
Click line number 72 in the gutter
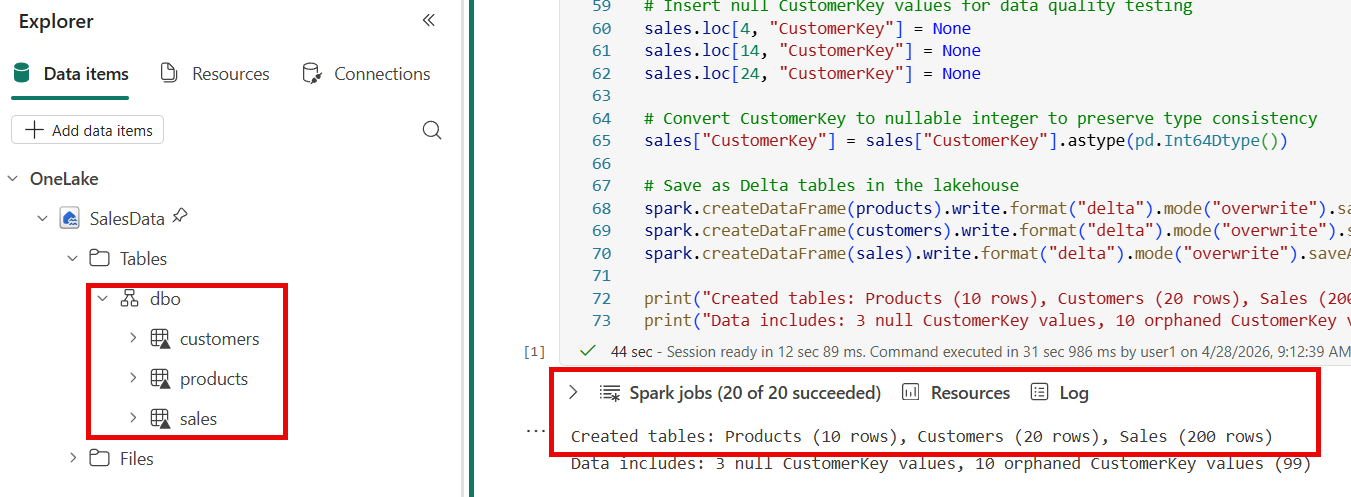pyautogui.click(x=601, y=298)
